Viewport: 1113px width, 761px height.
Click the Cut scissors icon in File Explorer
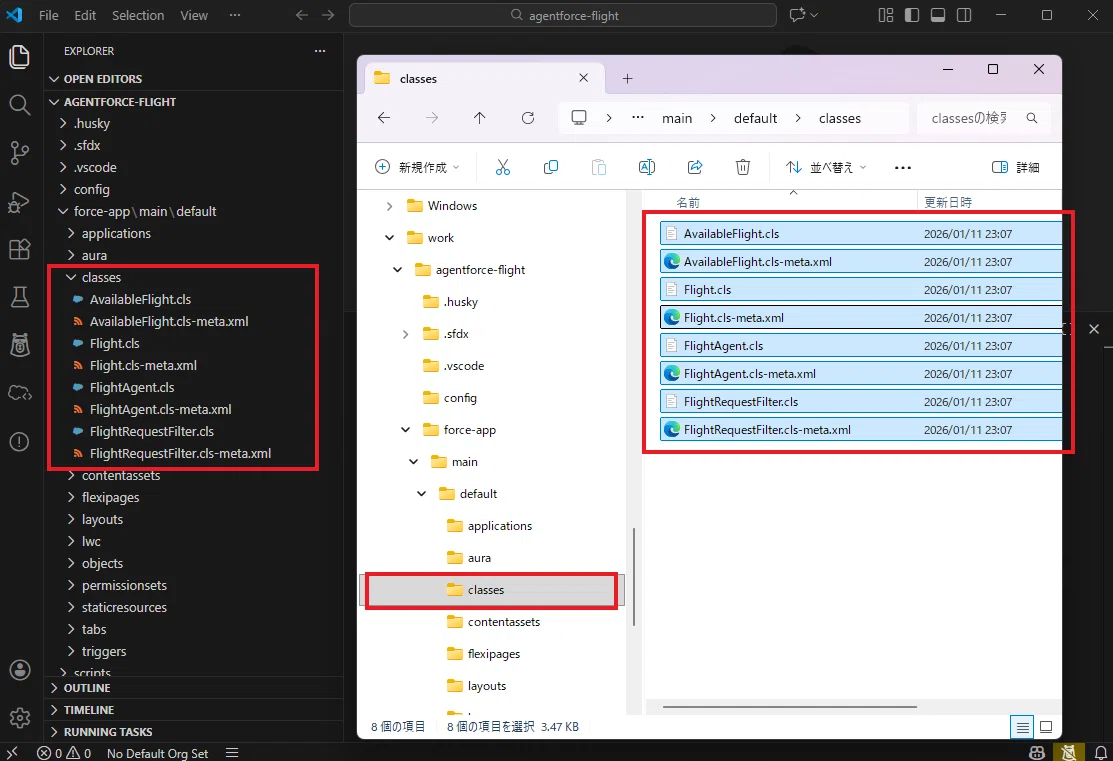(503, 168)
